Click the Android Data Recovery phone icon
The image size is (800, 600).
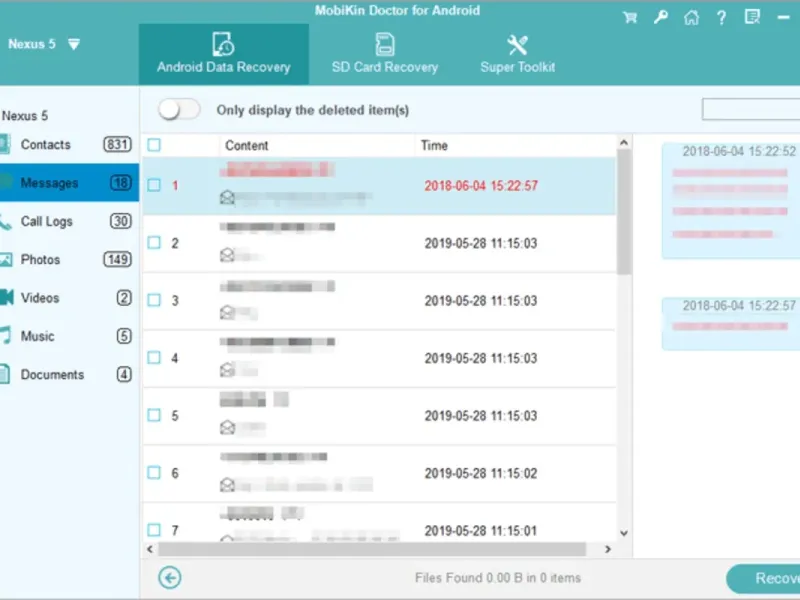click(223, 44)
